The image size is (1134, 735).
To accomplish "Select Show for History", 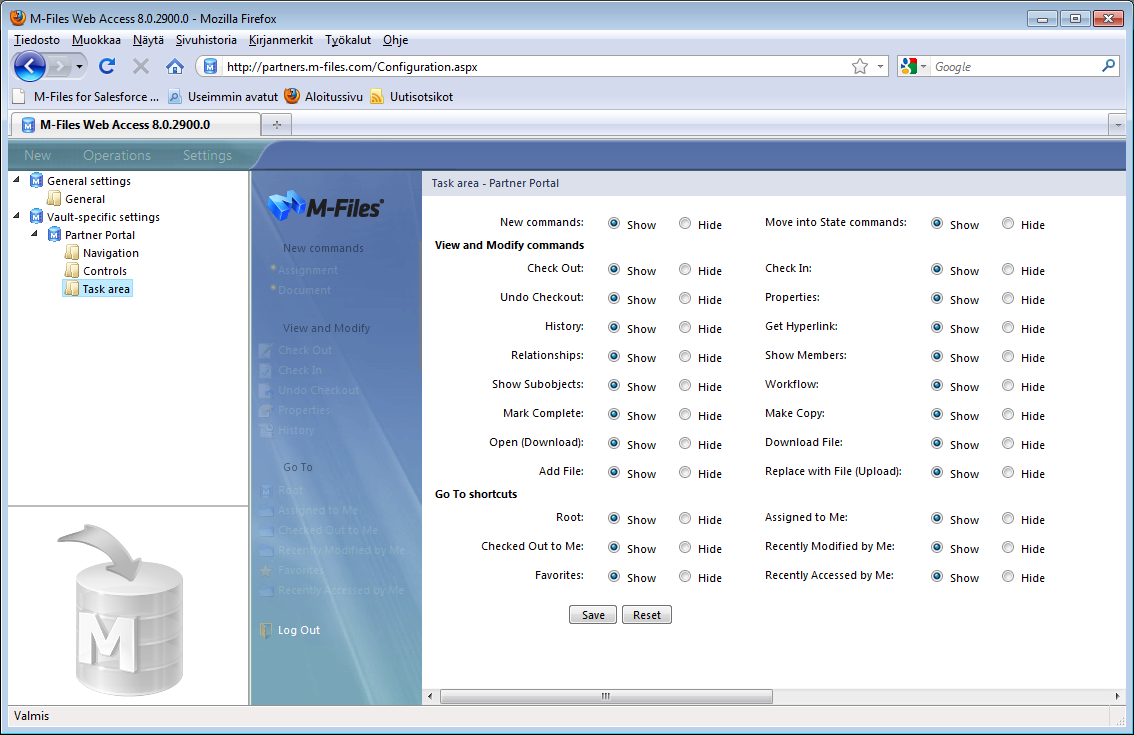I will tap(613, 327).
